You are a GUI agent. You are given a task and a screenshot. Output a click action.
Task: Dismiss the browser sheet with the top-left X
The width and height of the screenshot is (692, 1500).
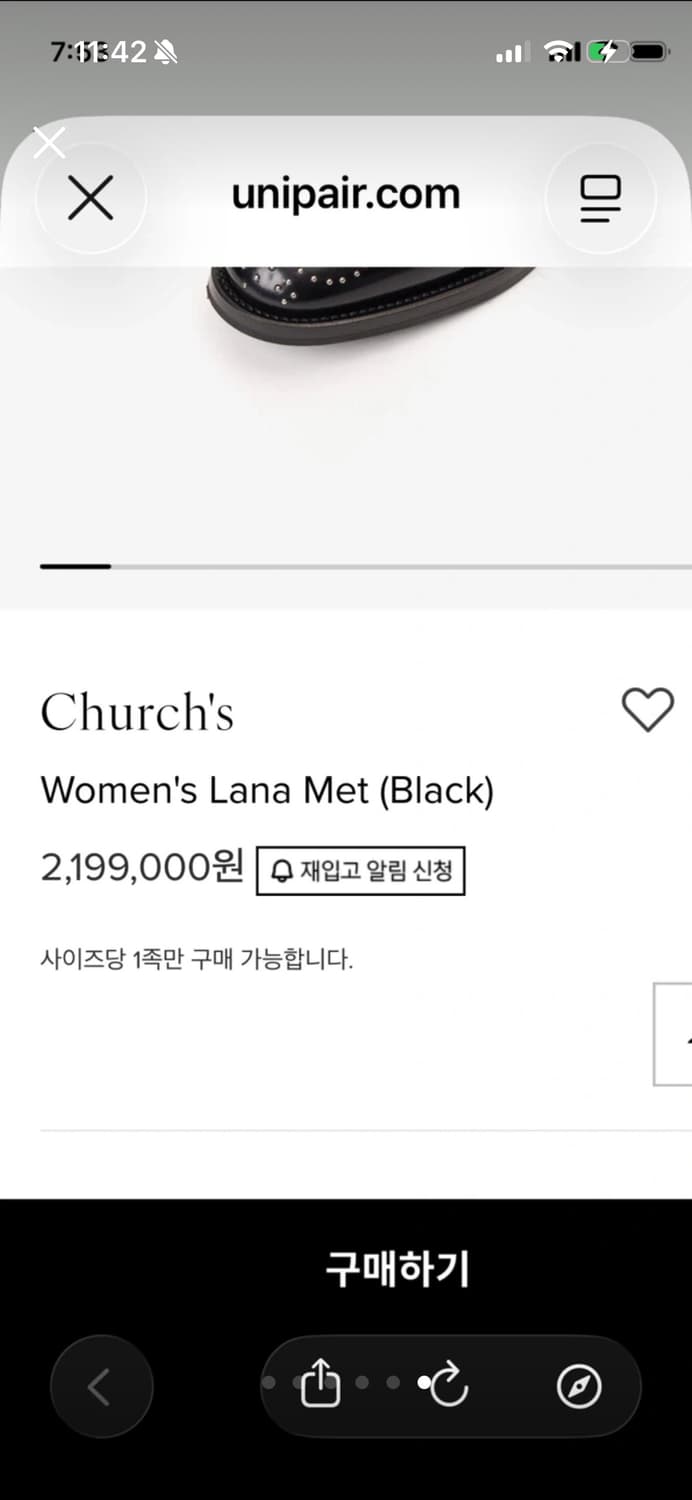click(x=49, y=142)
